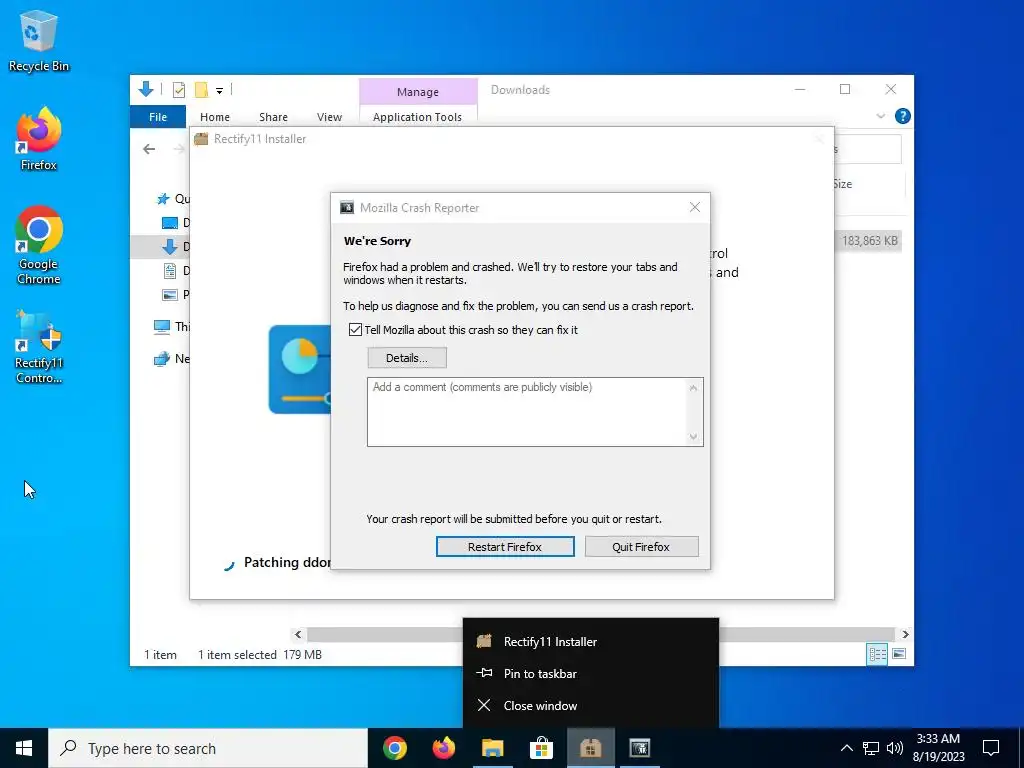Screen dimensions: 1024x768
Task: Click the Manage contextual tab
Action: [x=418, y=92]
